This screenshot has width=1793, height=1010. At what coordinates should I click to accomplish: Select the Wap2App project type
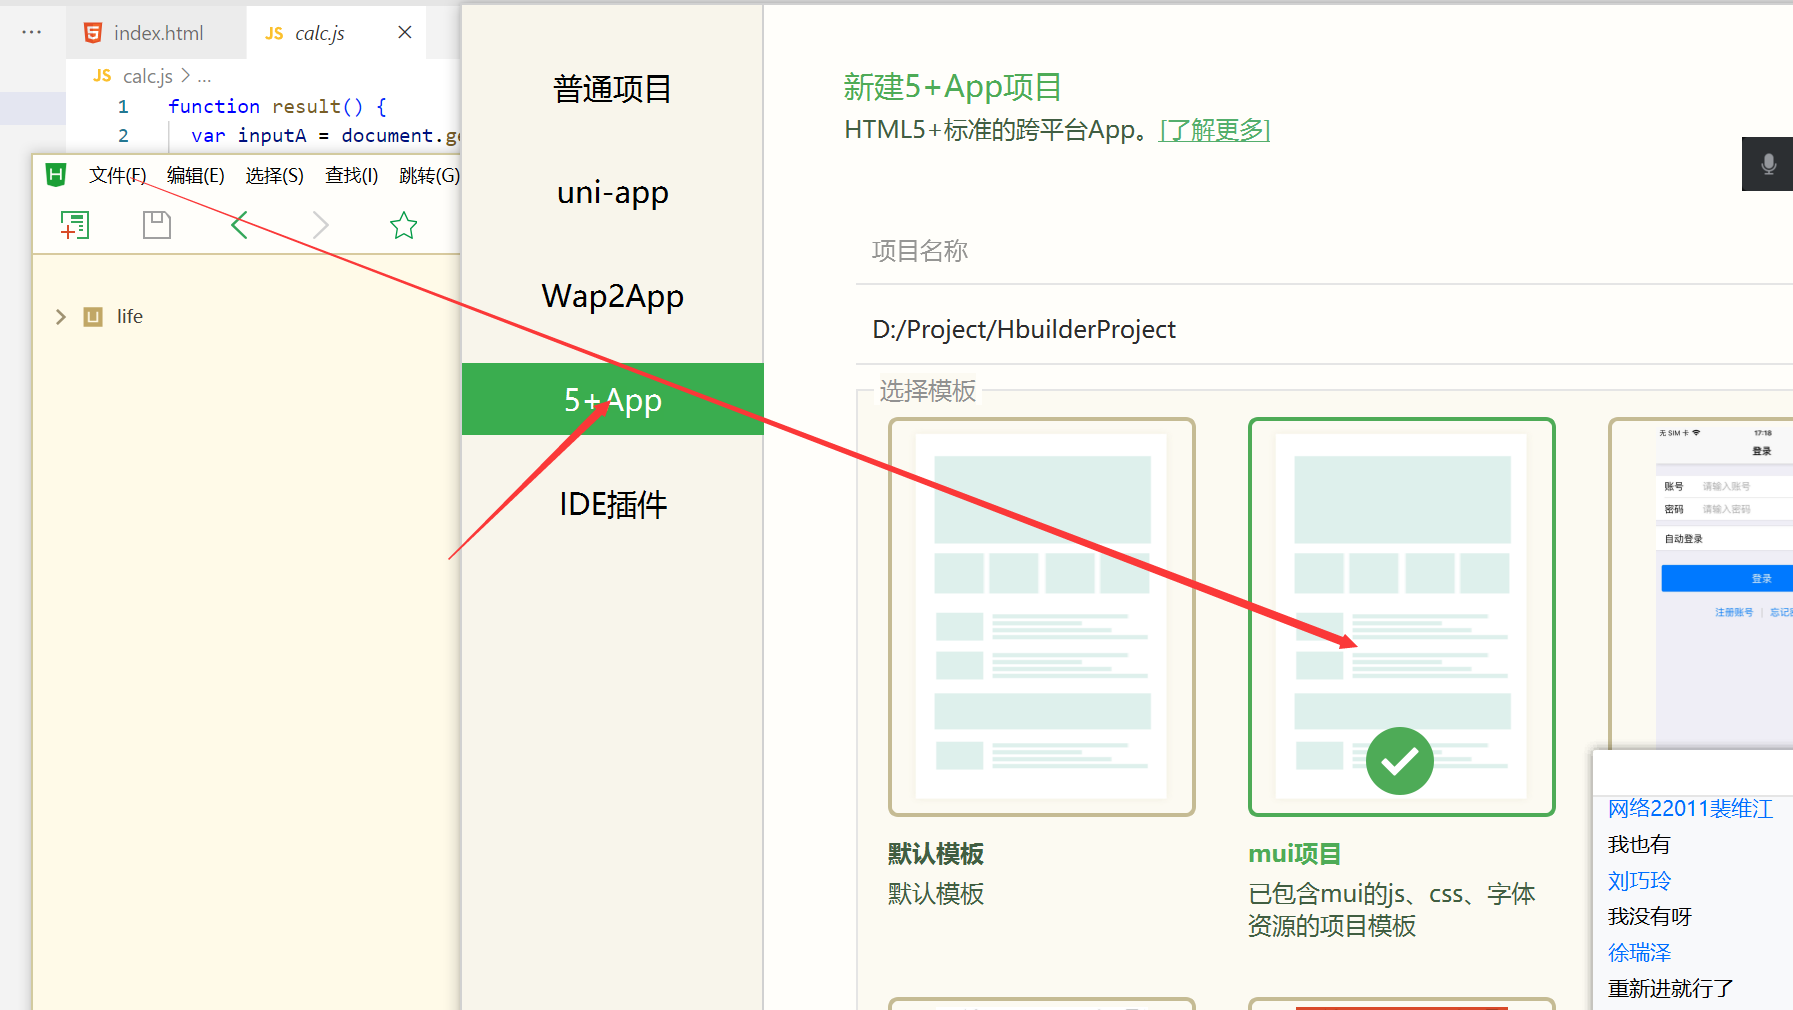click(612, 296)
